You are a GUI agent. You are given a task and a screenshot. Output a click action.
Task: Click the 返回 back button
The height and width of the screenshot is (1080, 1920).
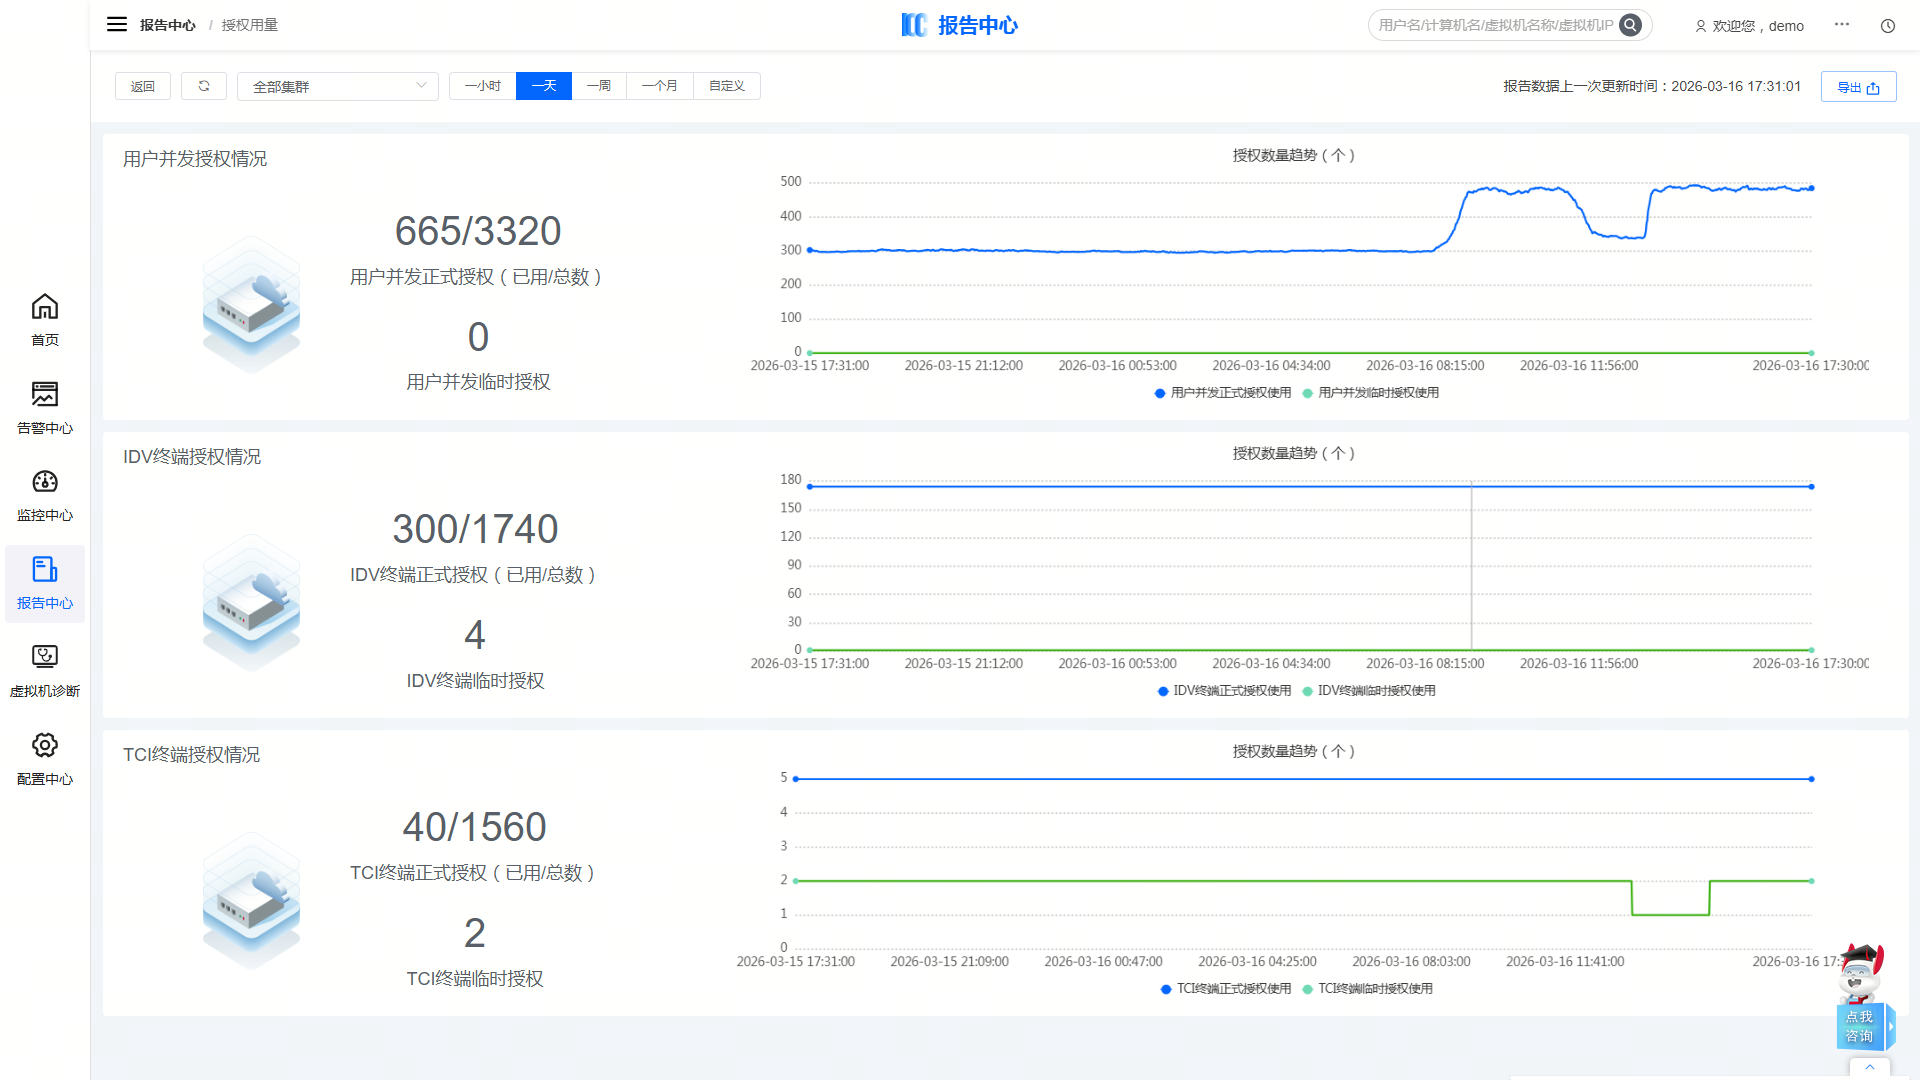pos(143,86)
